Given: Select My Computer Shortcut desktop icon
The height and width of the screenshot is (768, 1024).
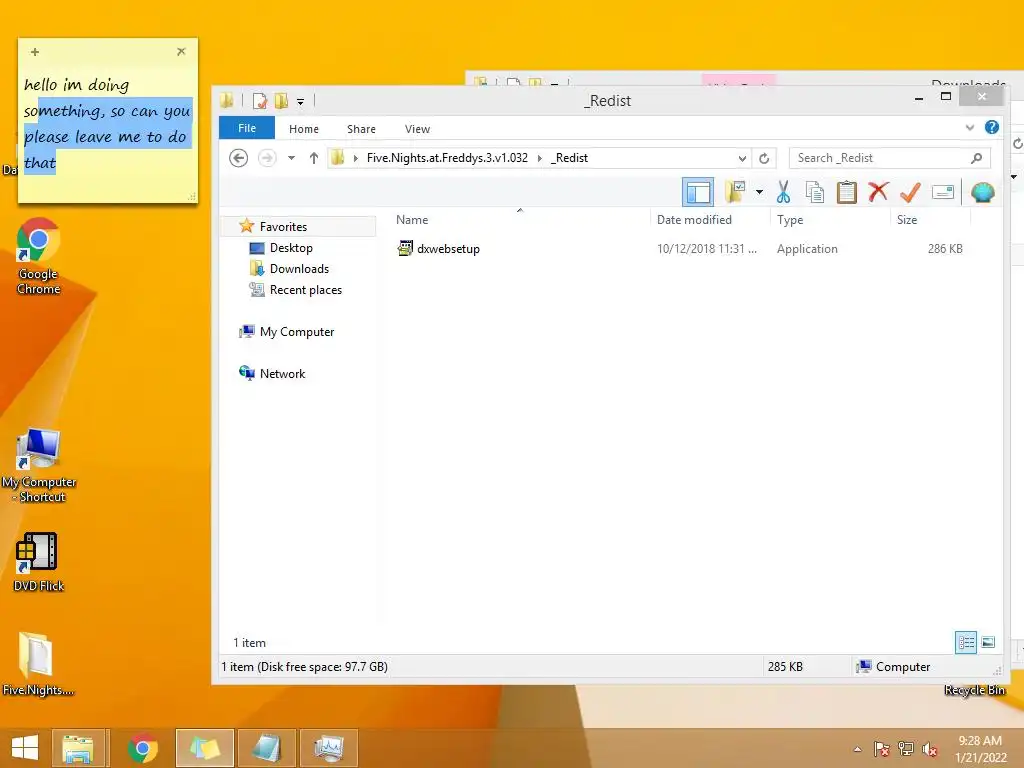Looking at the screenshot, I should (39, 466).
